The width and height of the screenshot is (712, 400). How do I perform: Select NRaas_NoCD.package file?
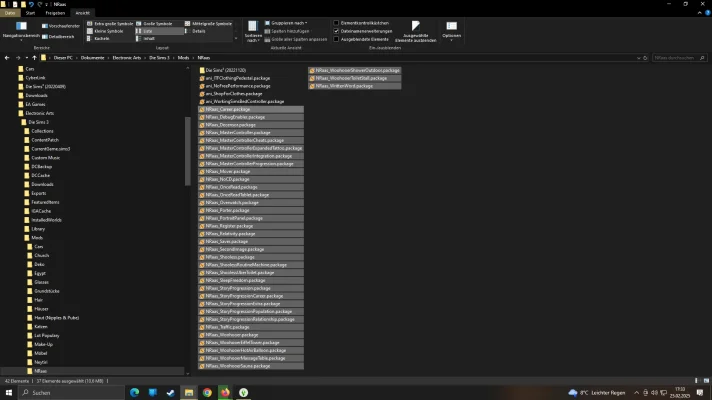pyautogui.click(x=251, y=179)
